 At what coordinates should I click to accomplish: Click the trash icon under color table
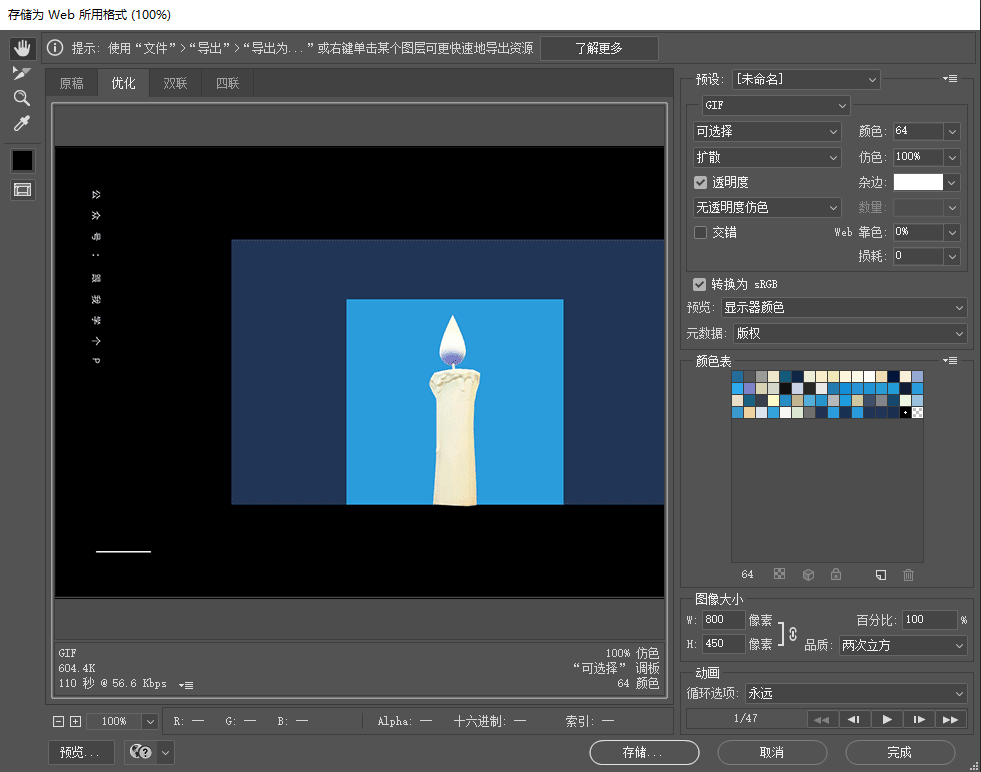pos(908,574)
